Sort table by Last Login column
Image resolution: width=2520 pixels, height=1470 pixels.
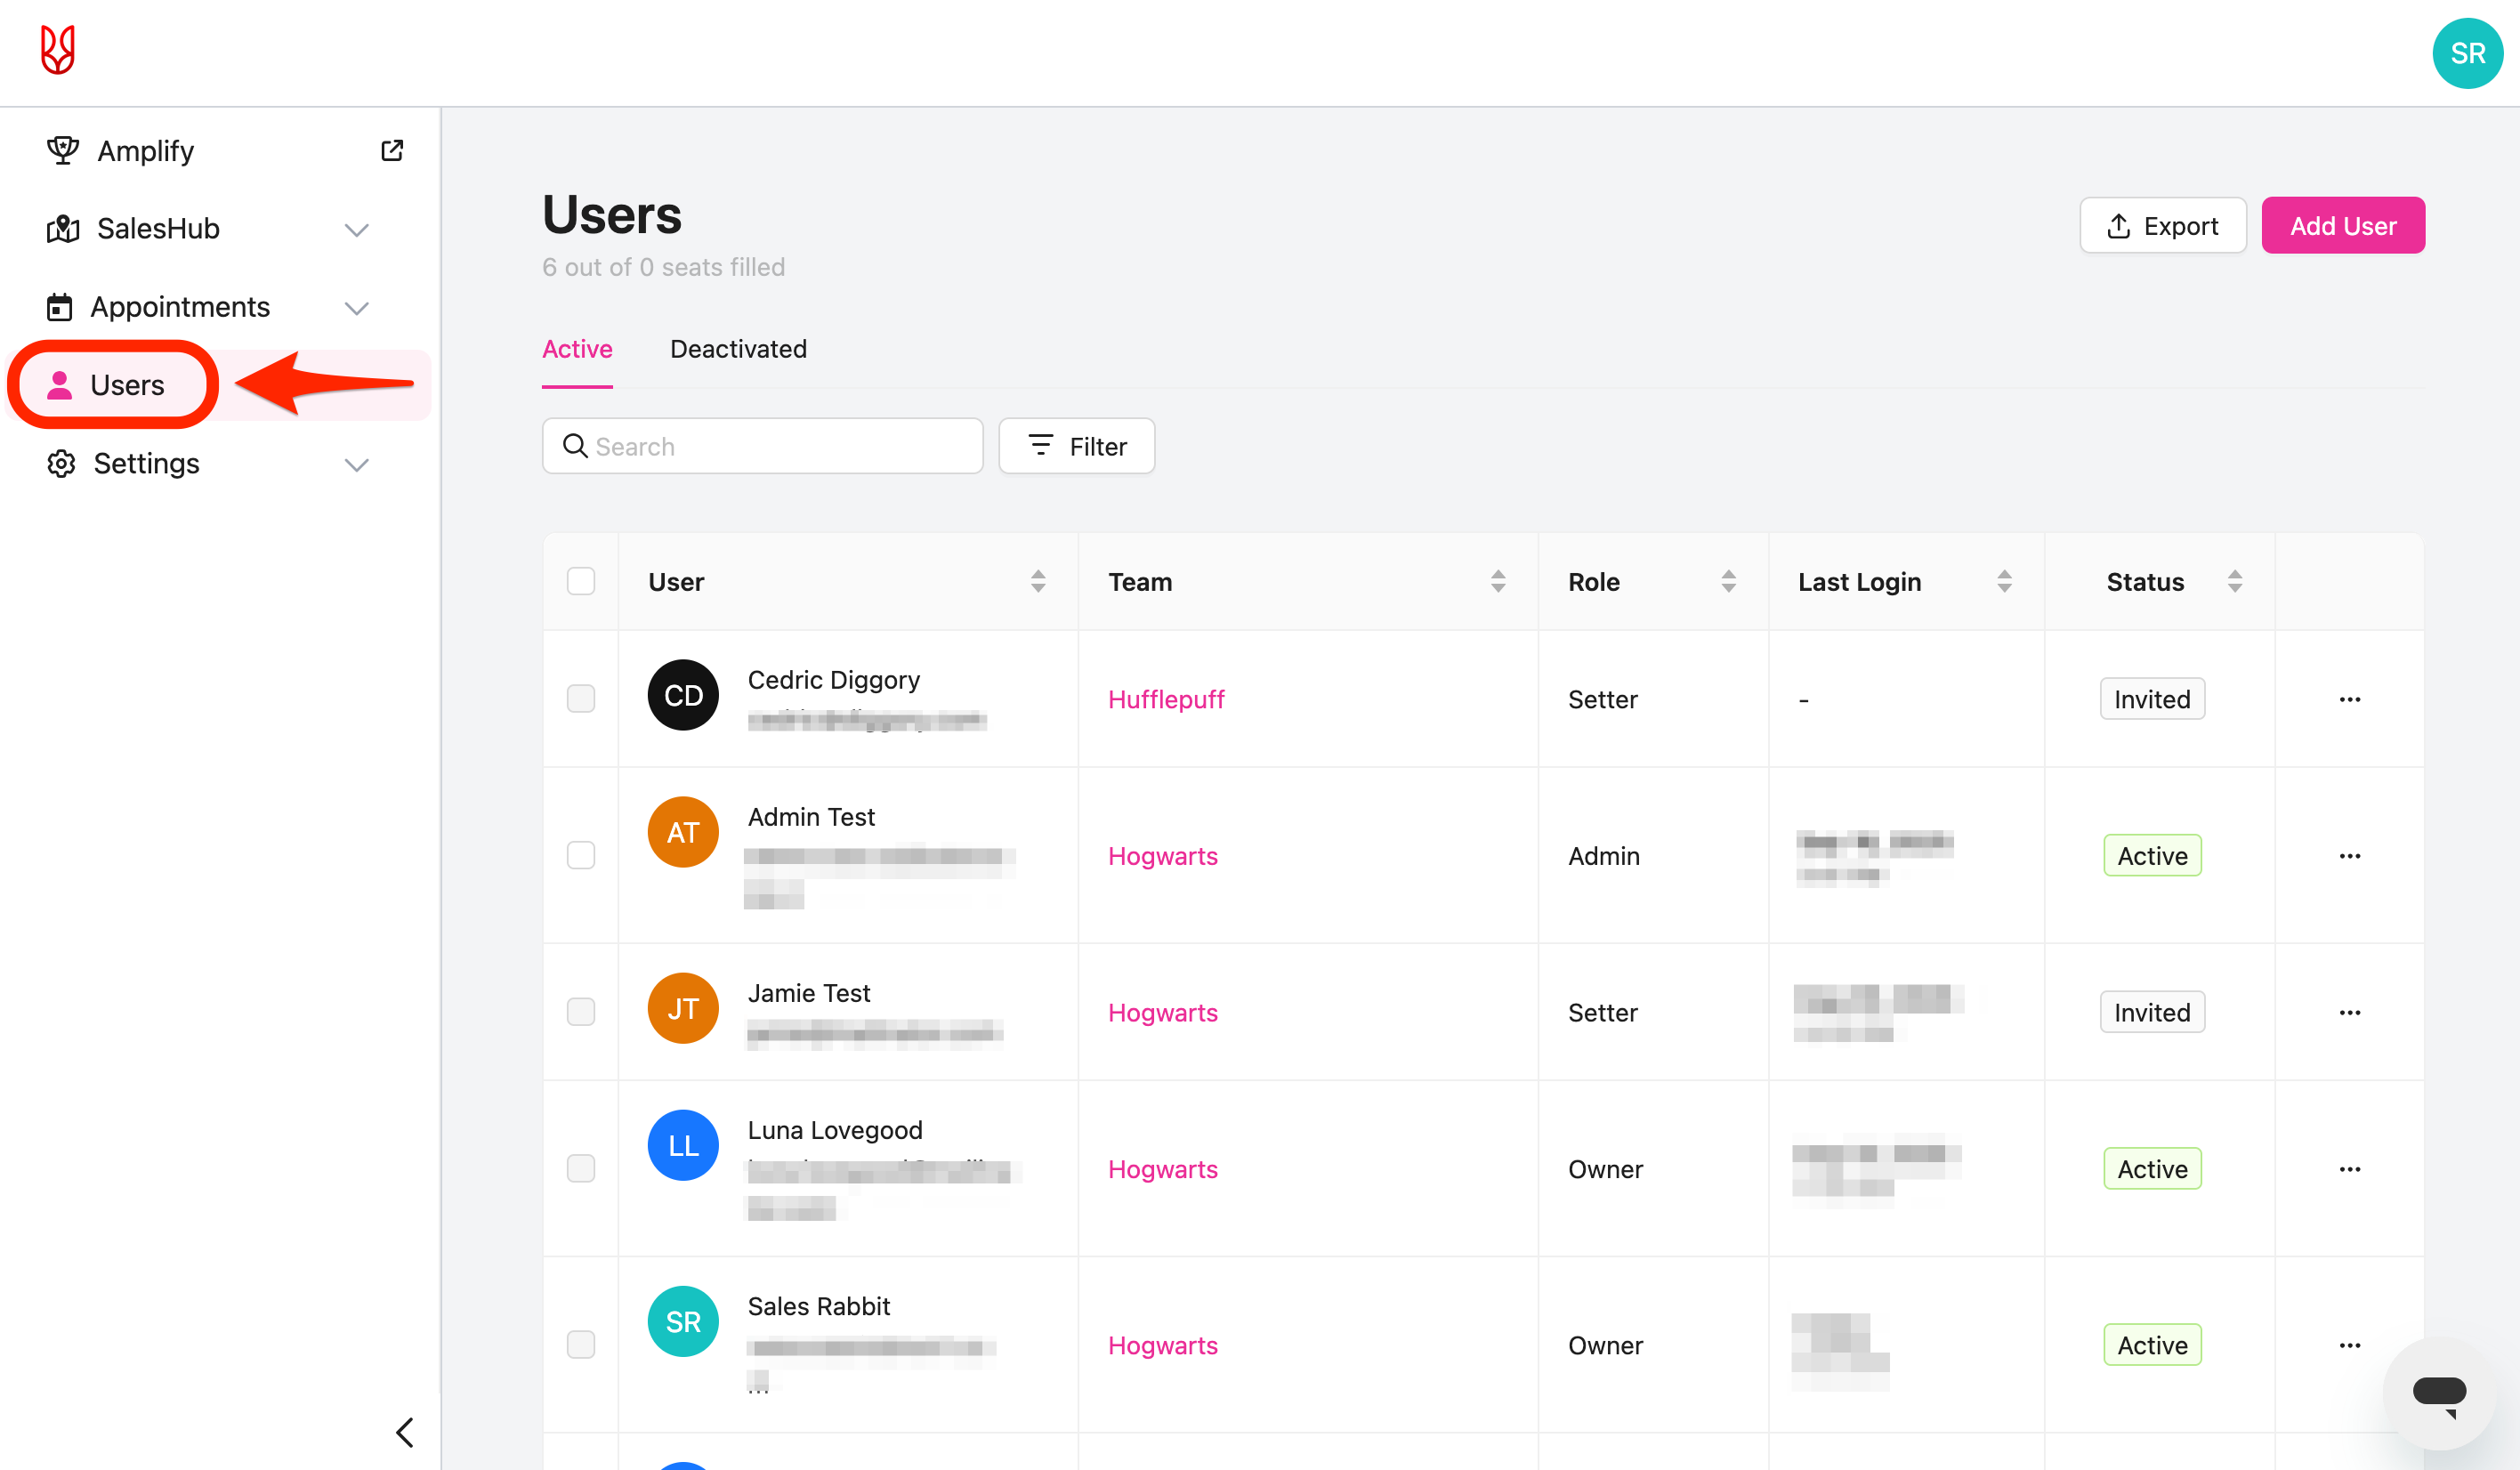point(2003,582)
